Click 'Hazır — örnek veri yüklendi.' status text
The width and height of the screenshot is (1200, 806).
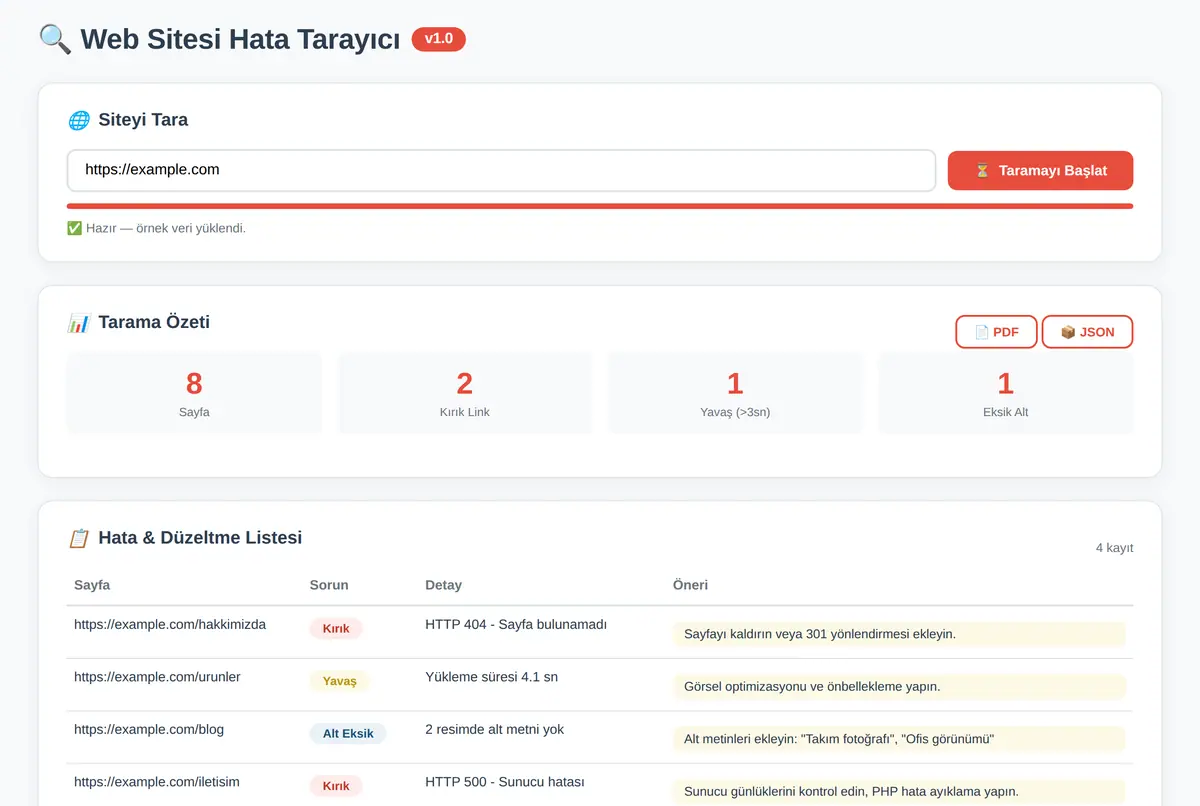(166, 228)
